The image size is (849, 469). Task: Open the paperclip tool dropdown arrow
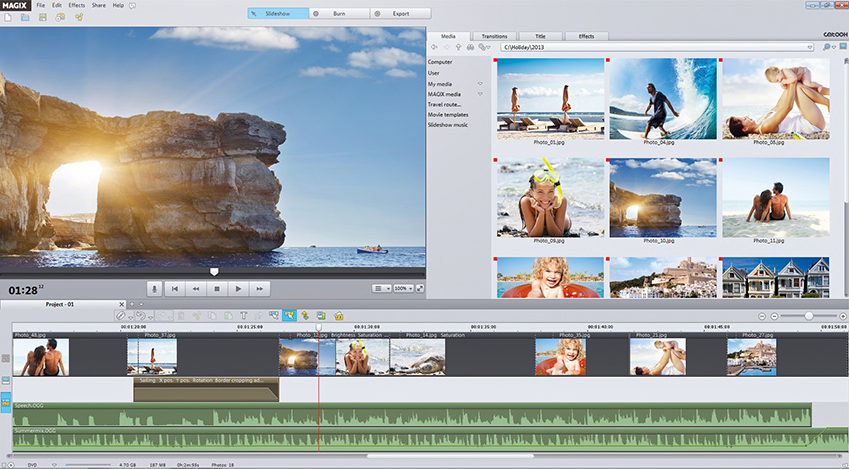(x=130, y=317)
